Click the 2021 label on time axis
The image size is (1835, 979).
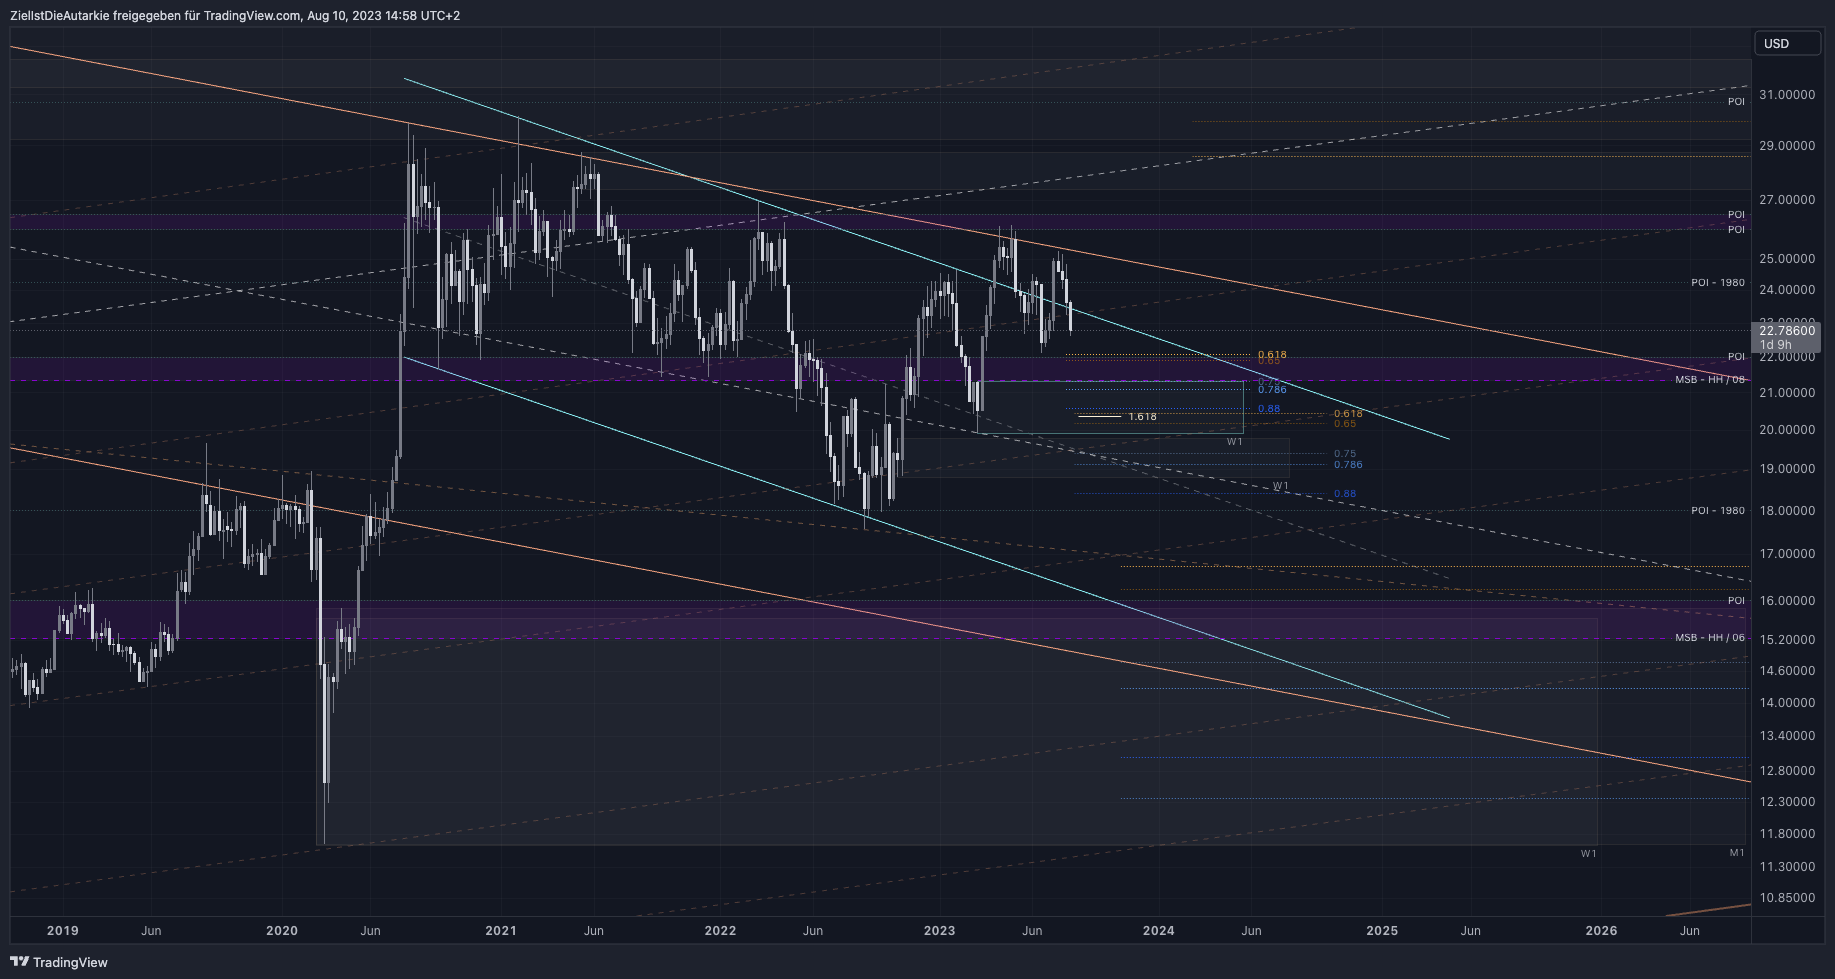(501, 931)
